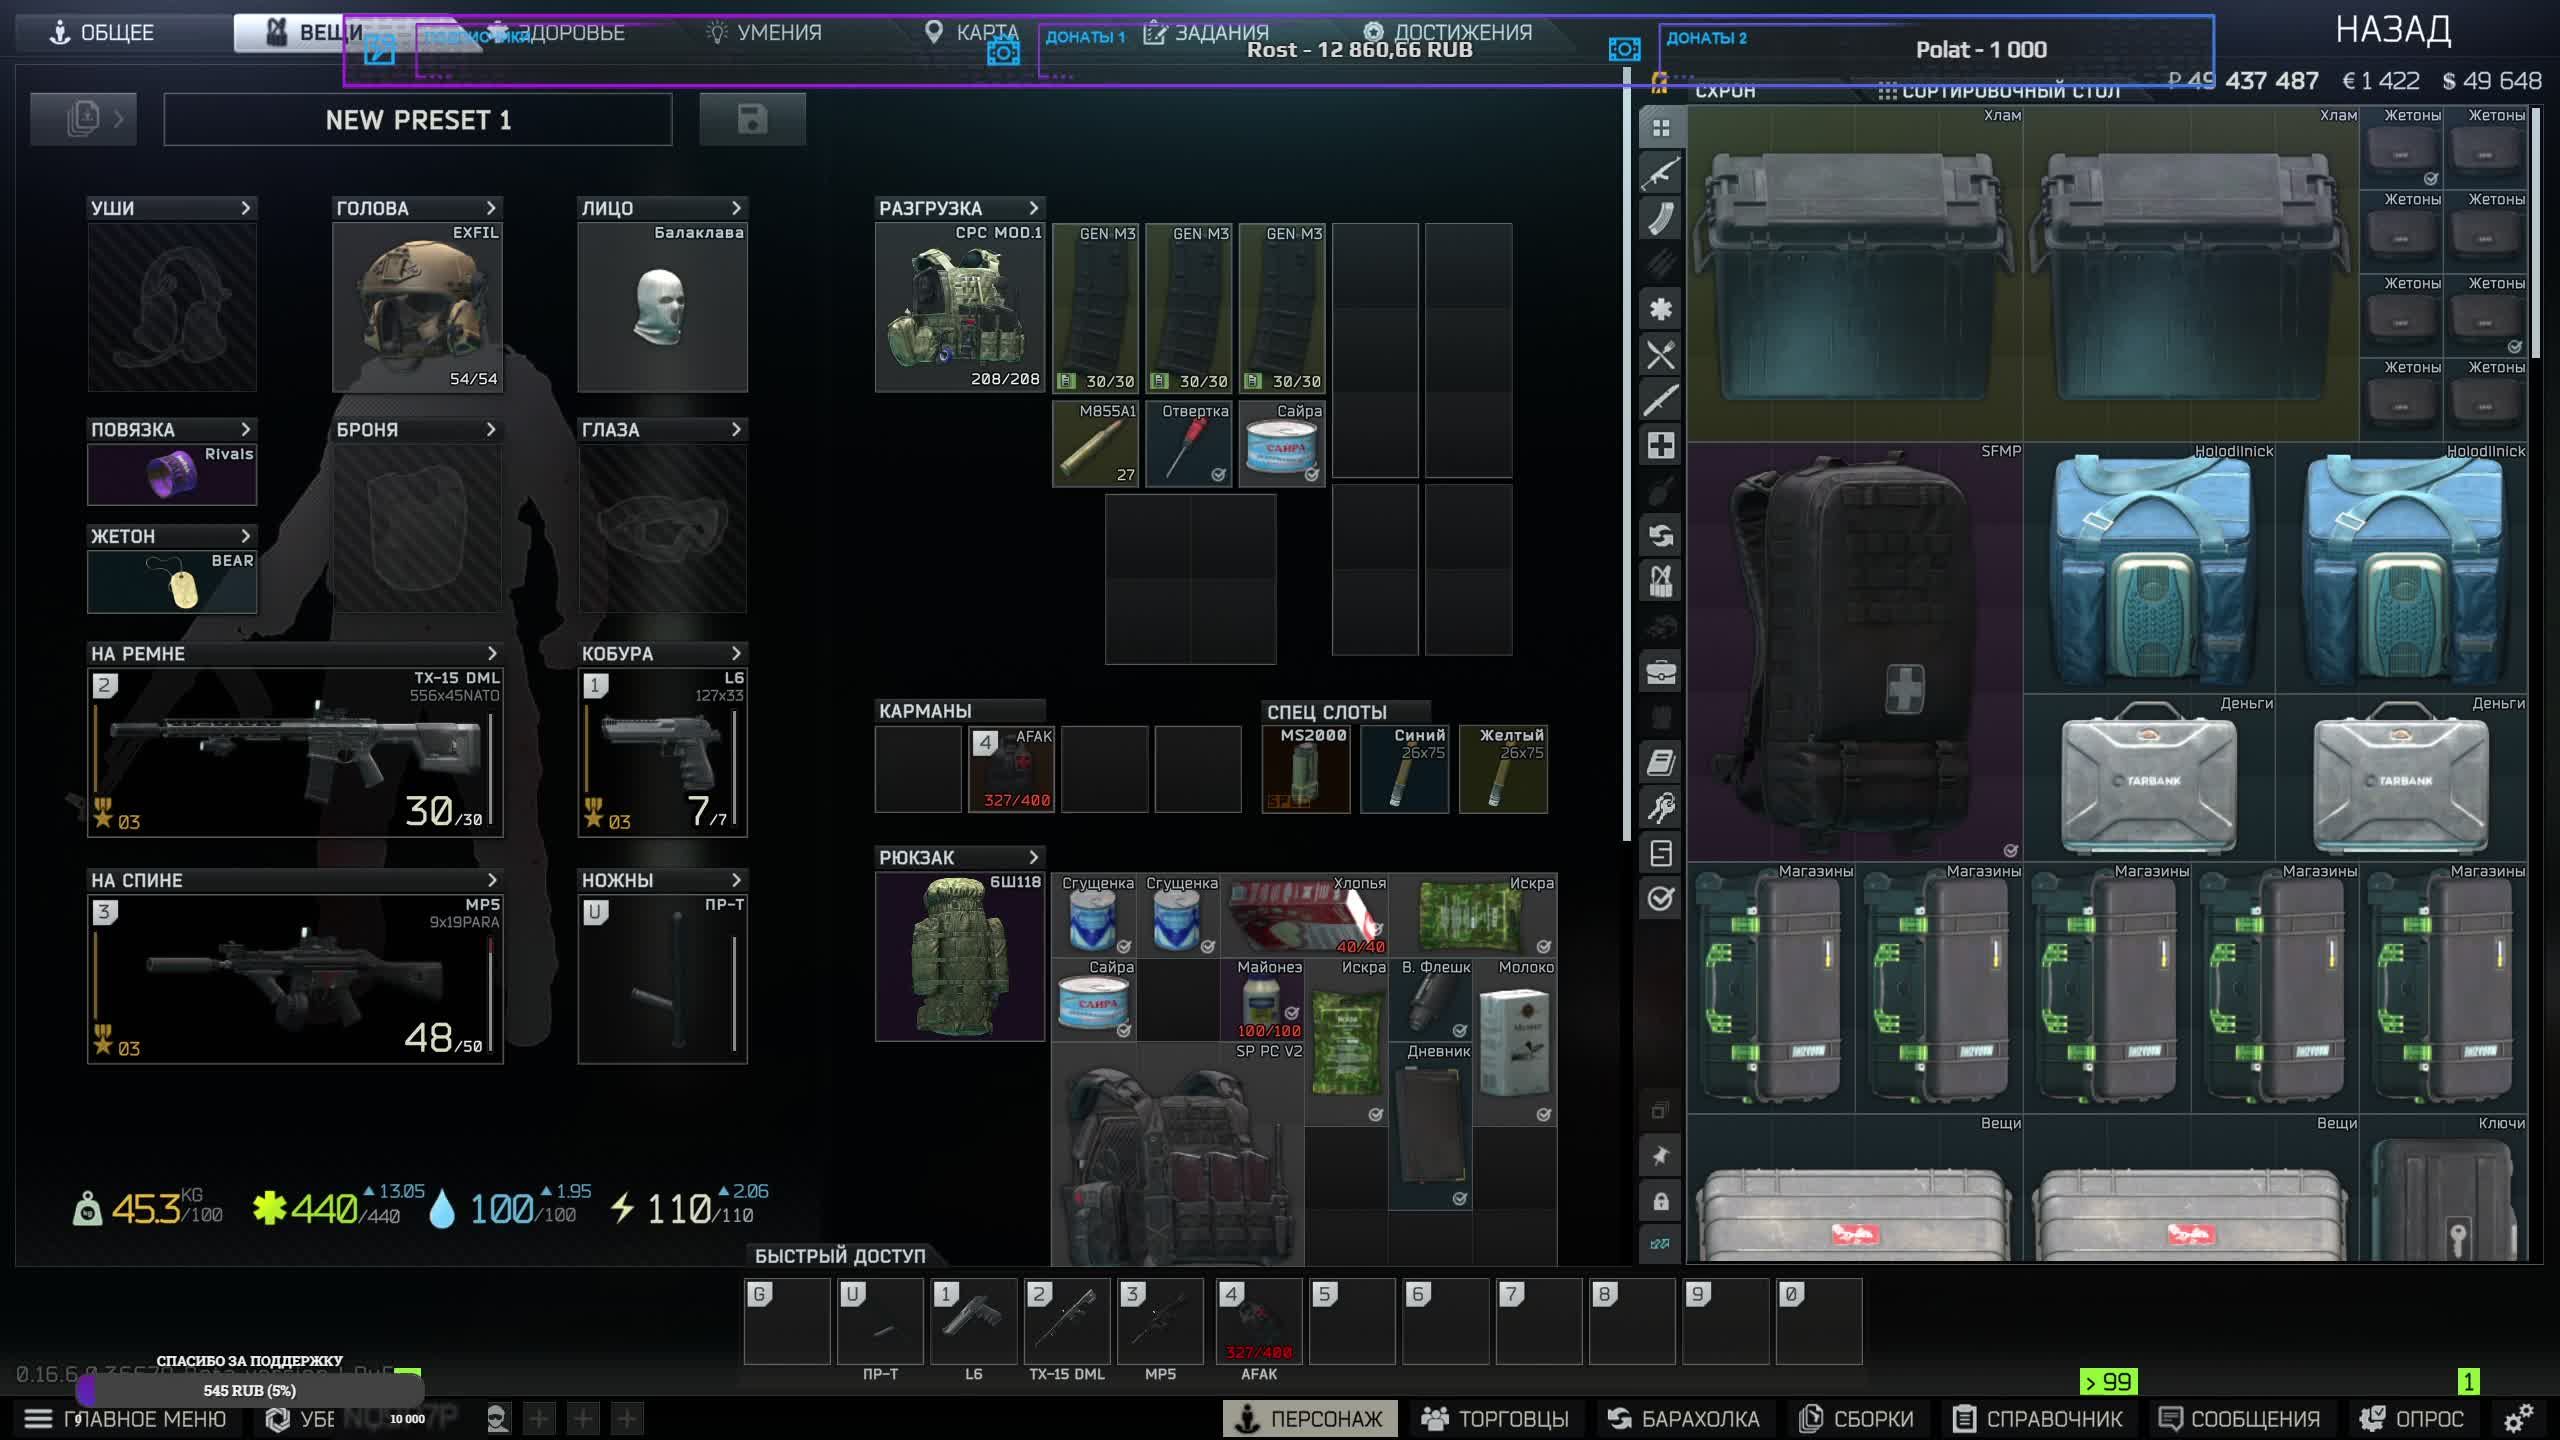Viewport: 2560px width, 1440px height.
Task: Select the containers briefcase filter icon
Action: pyautogui.click(x=1660, y=672)
